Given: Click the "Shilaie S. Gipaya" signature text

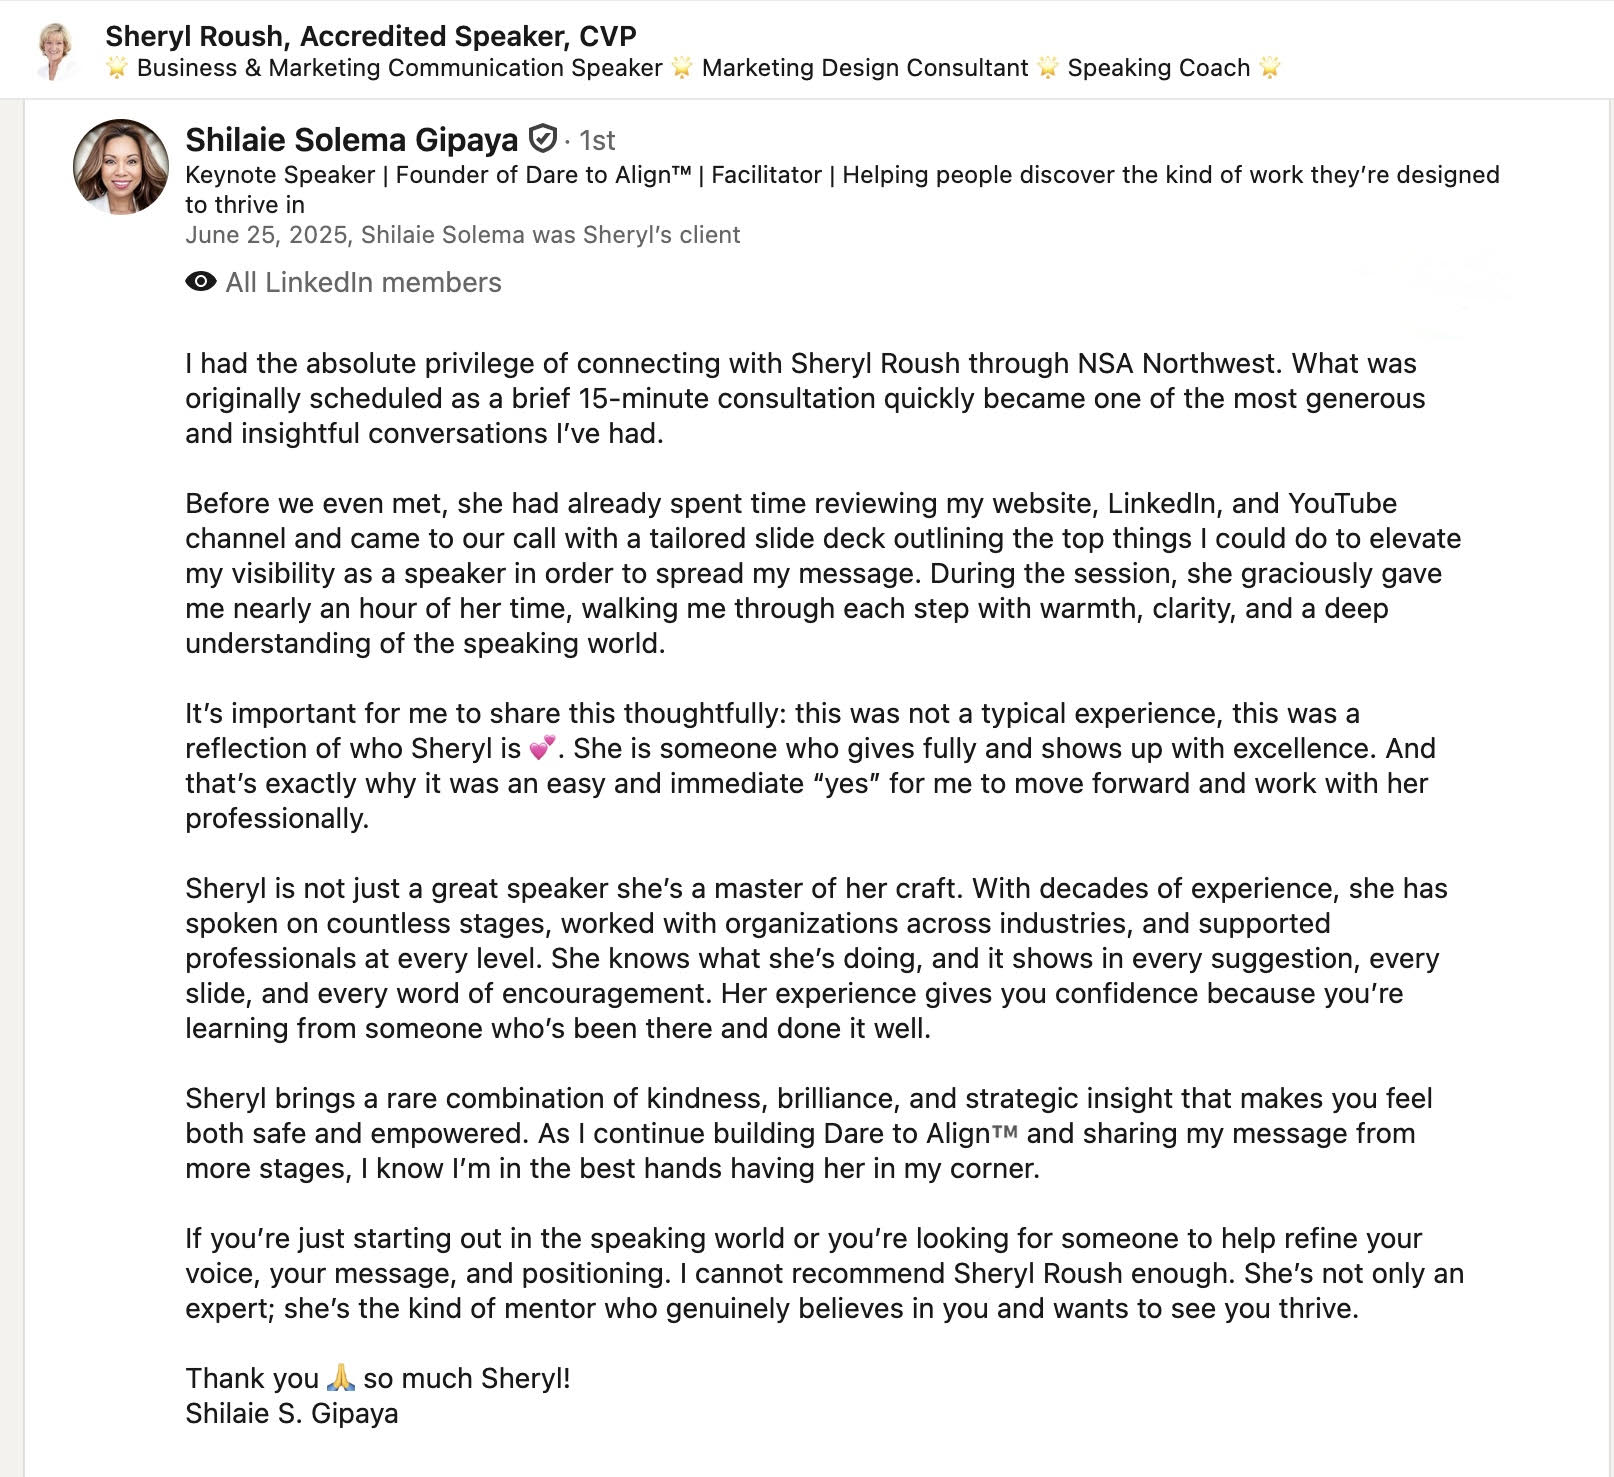Looking at the screenshot, I should pyautogui.click(x=291, y=1413).
